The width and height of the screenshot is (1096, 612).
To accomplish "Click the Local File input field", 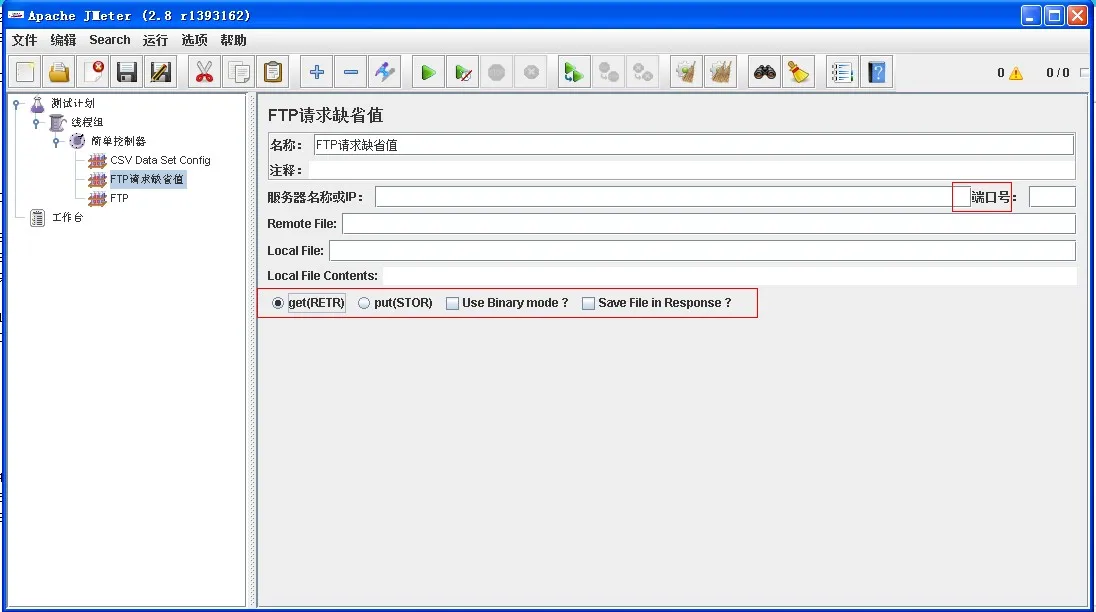I will pos(702,251).
